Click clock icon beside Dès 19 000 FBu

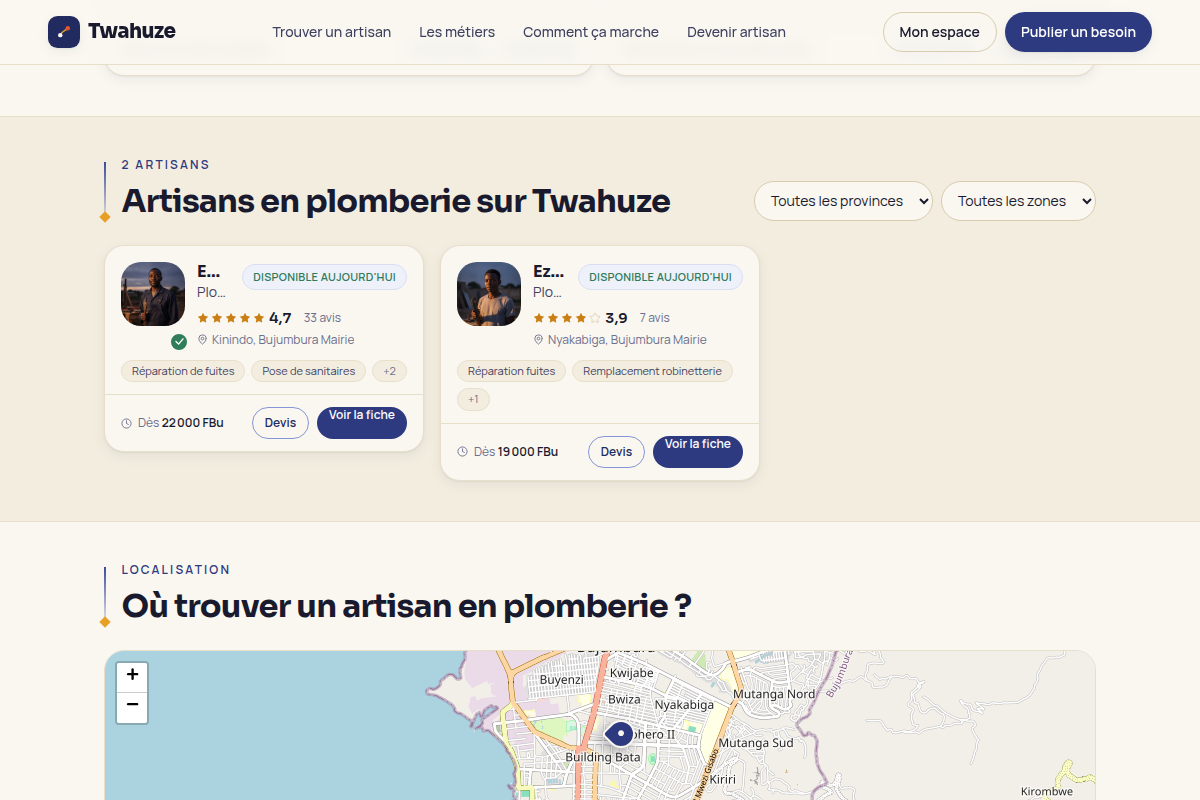coord(463,452)
